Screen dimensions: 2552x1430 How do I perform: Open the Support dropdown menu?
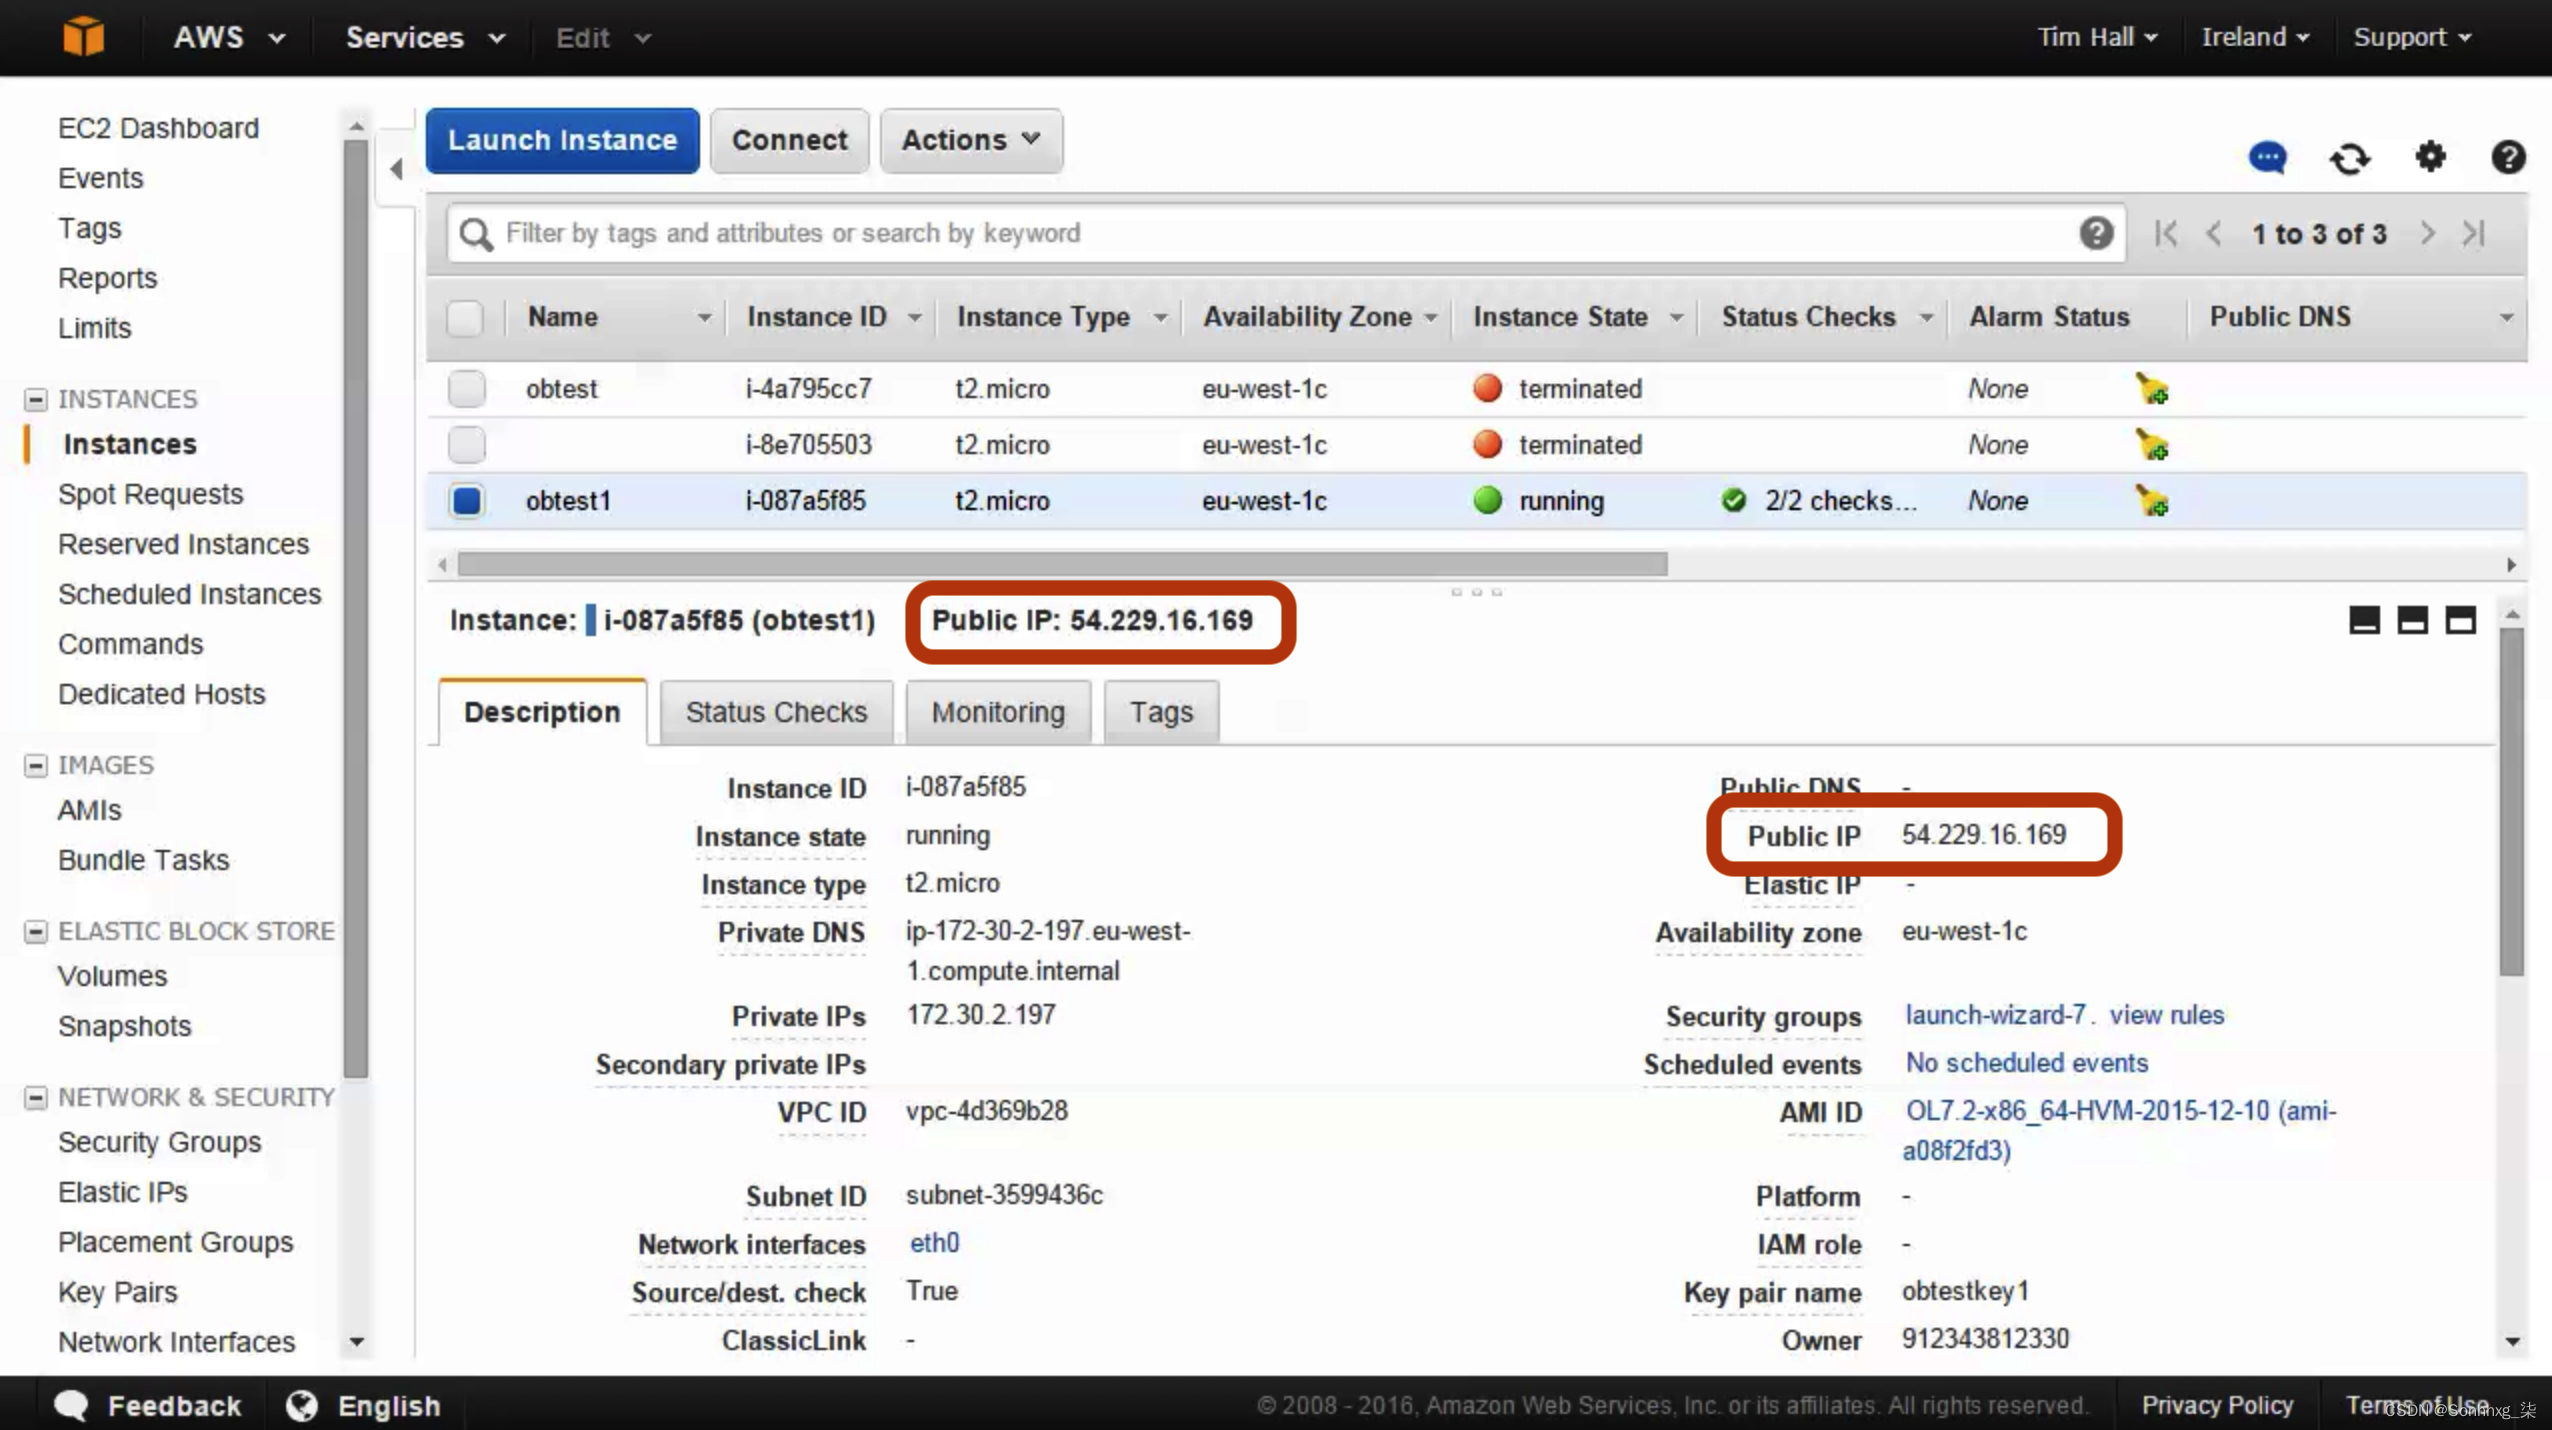click(2412, 37)
